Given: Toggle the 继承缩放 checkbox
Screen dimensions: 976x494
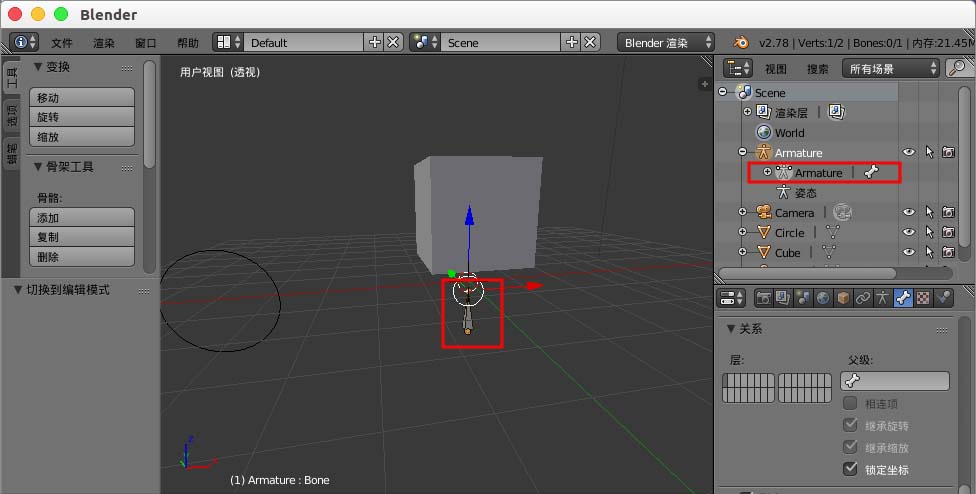Looking at the screenshot, I should point(850,447).
